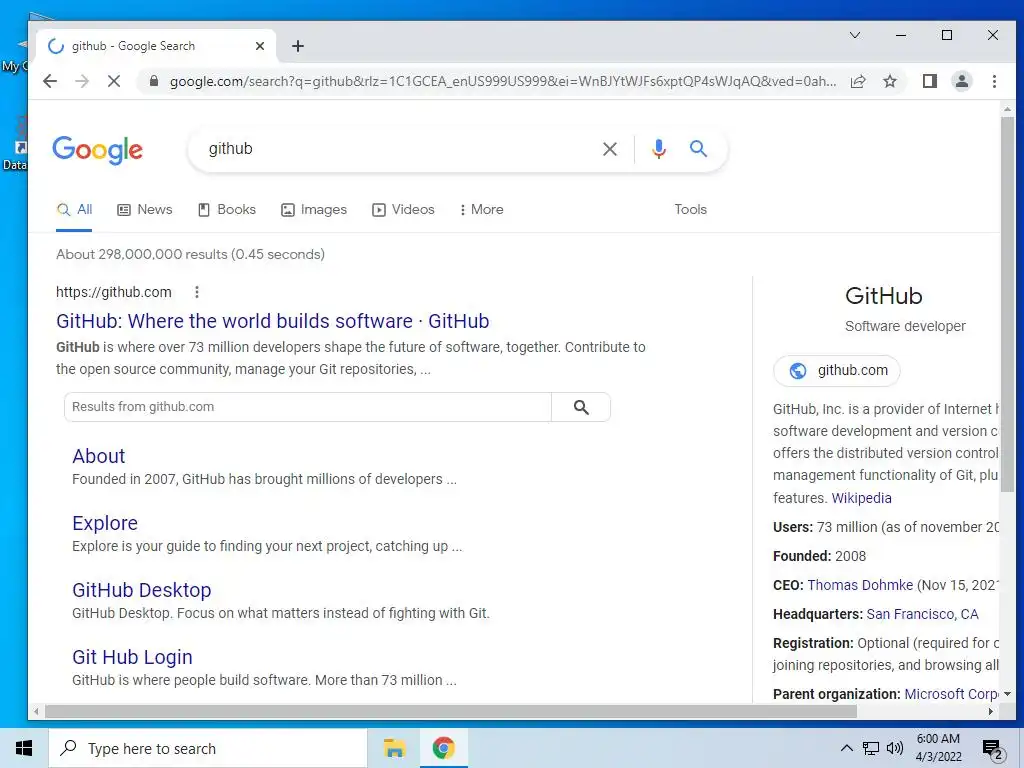Click the Results from github.com search field
This screenshot has height=768, width=1024.
(308, 407)
